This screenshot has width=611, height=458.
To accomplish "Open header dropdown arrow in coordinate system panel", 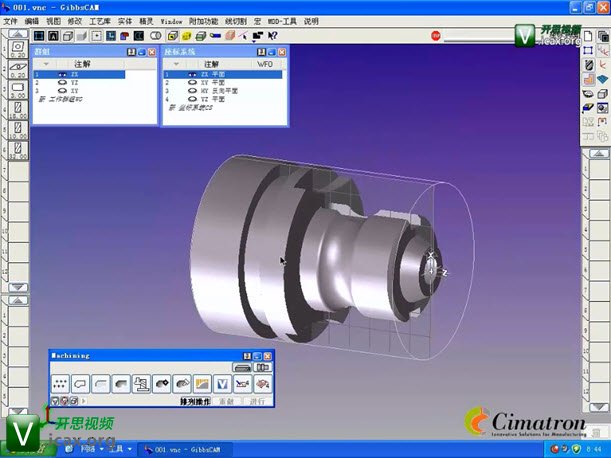I will tap(176, 64).
